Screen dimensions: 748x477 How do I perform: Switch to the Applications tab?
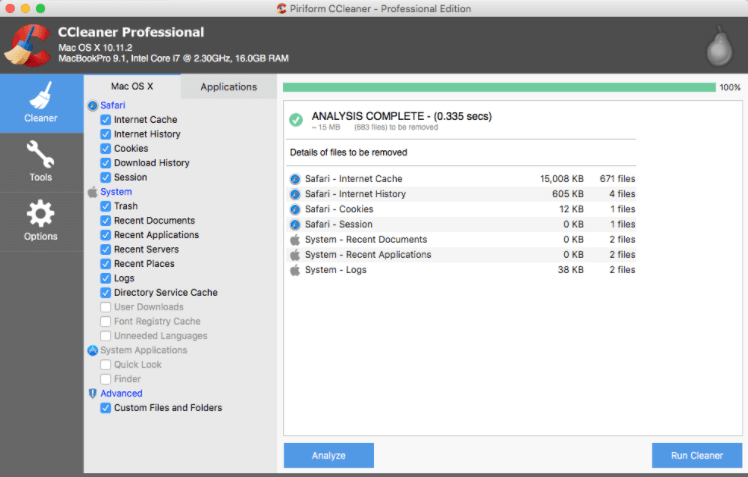click(229, 87)
